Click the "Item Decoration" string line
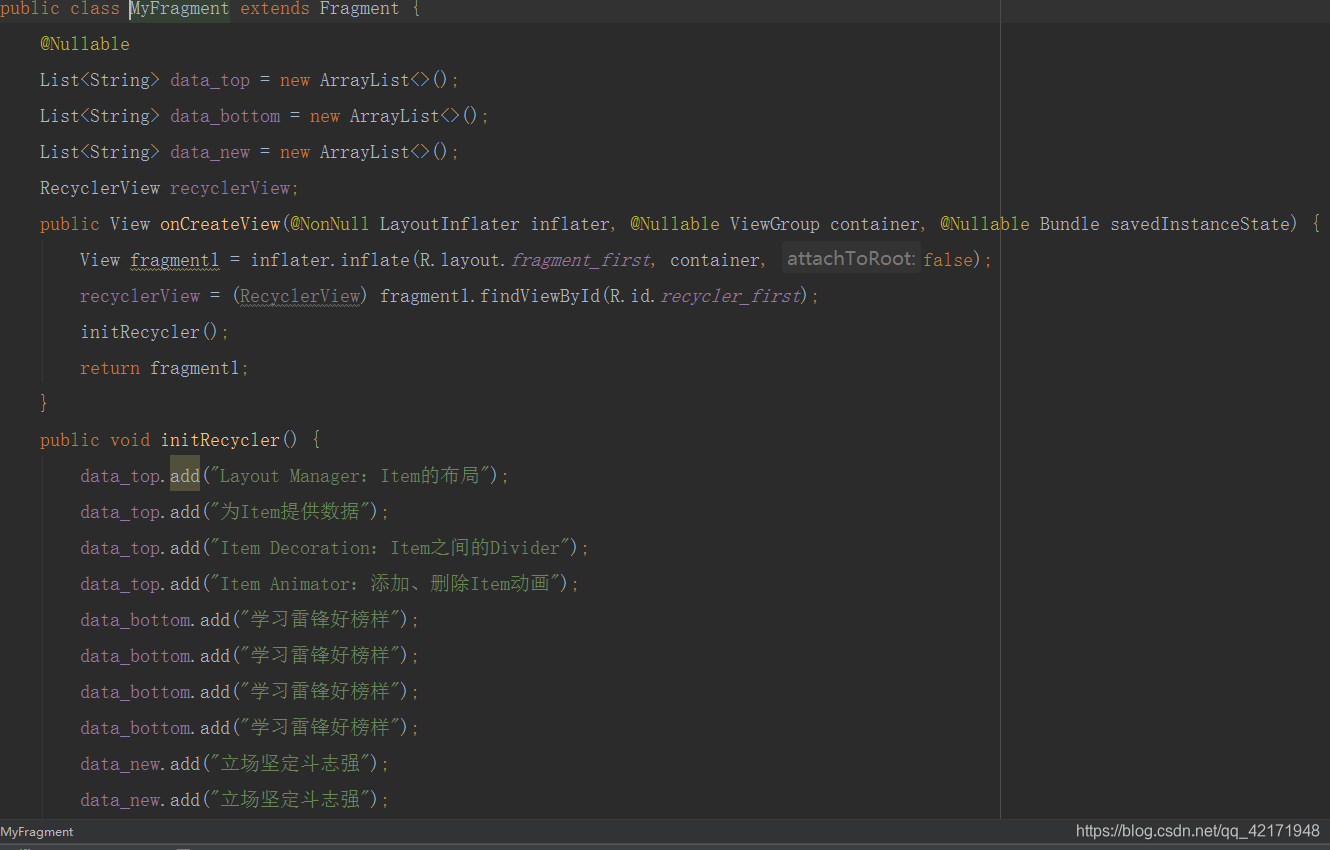 (335, 548)
